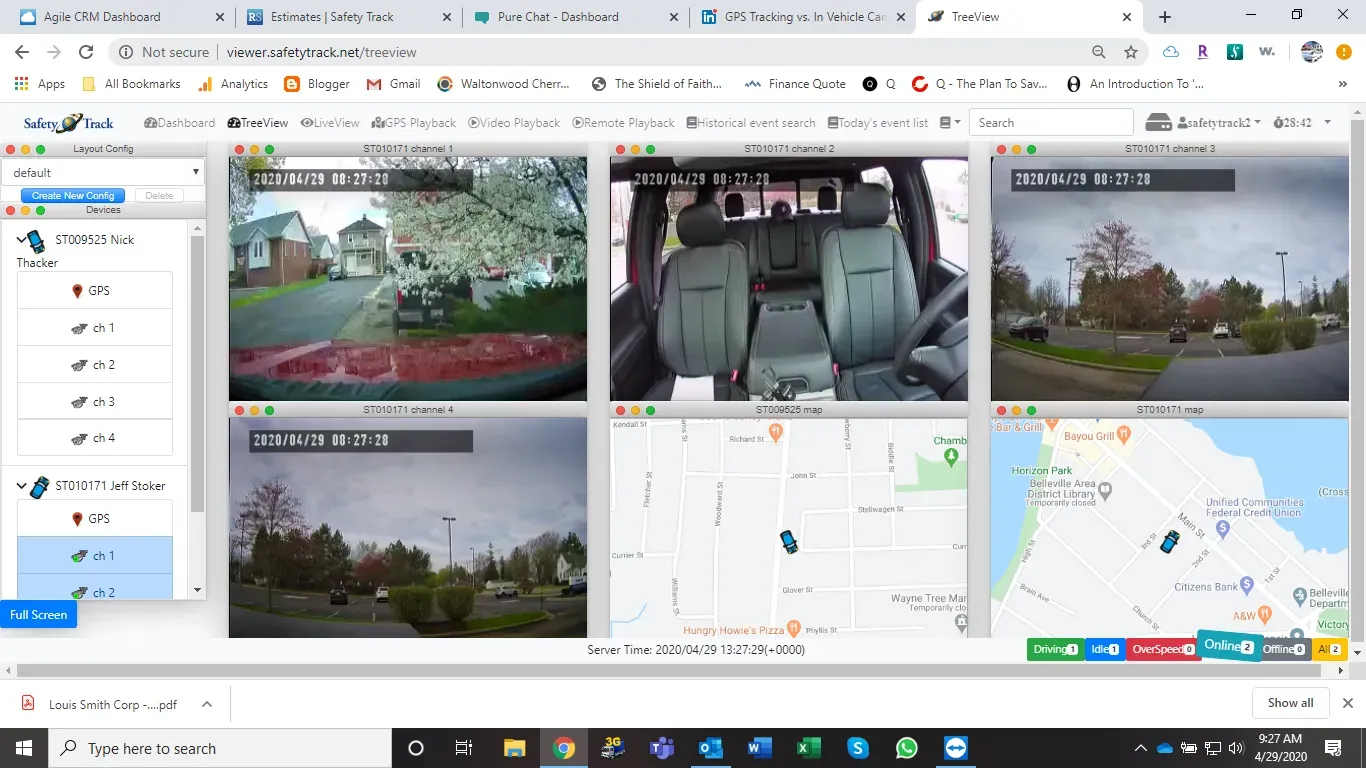The width and height of the screenshot is (1366, 768).
Task: Click the Online vehicle count badge
Action: click(x=1228, y=645)
